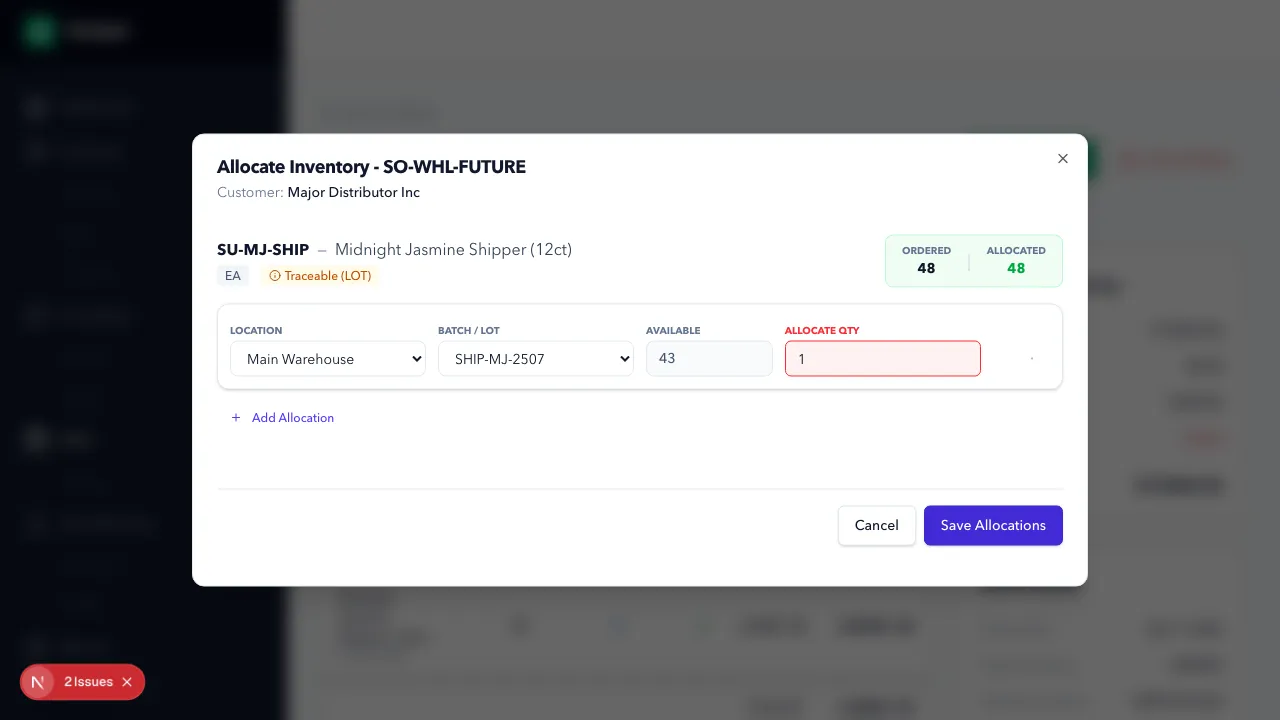
Task: Click the Add Allocation link
Action: point(292,417)
